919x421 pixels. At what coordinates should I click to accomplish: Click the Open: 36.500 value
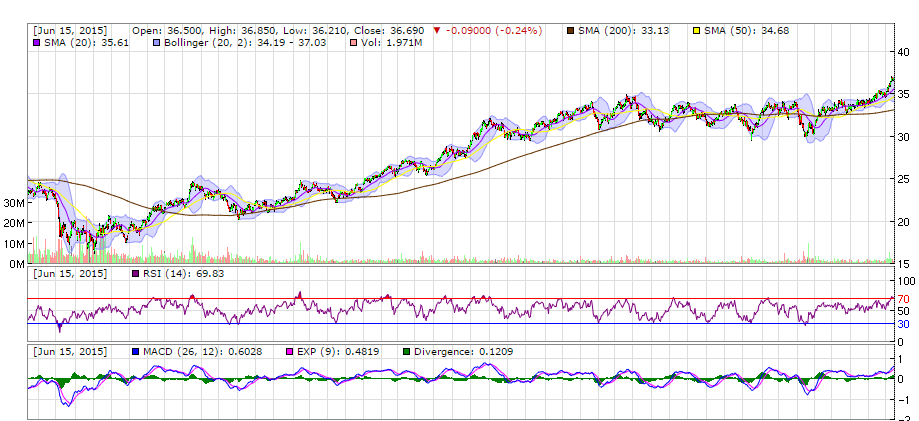coord(168,30)
